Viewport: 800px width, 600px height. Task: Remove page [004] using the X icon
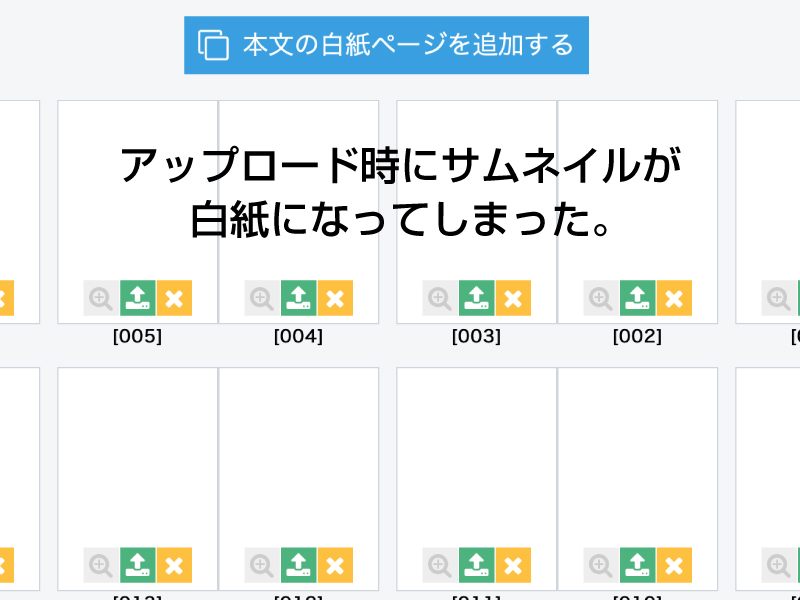[x=335, y=298]
